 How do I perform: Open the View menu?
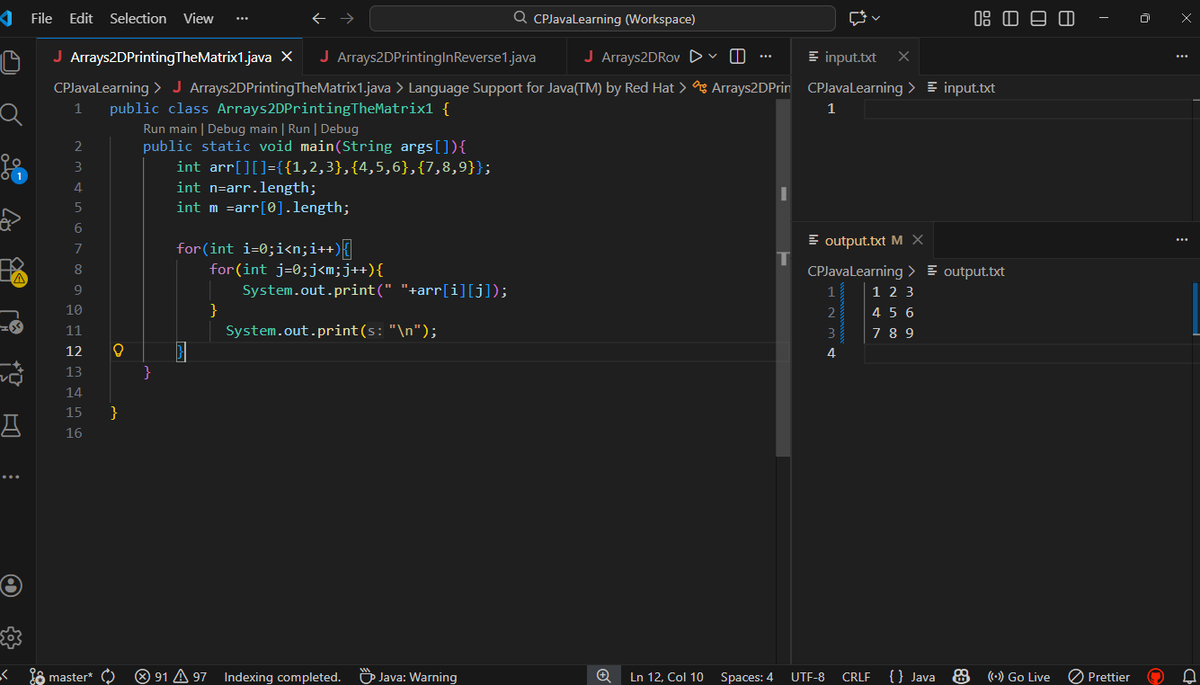pyautogui.click(x=198, y=18)
